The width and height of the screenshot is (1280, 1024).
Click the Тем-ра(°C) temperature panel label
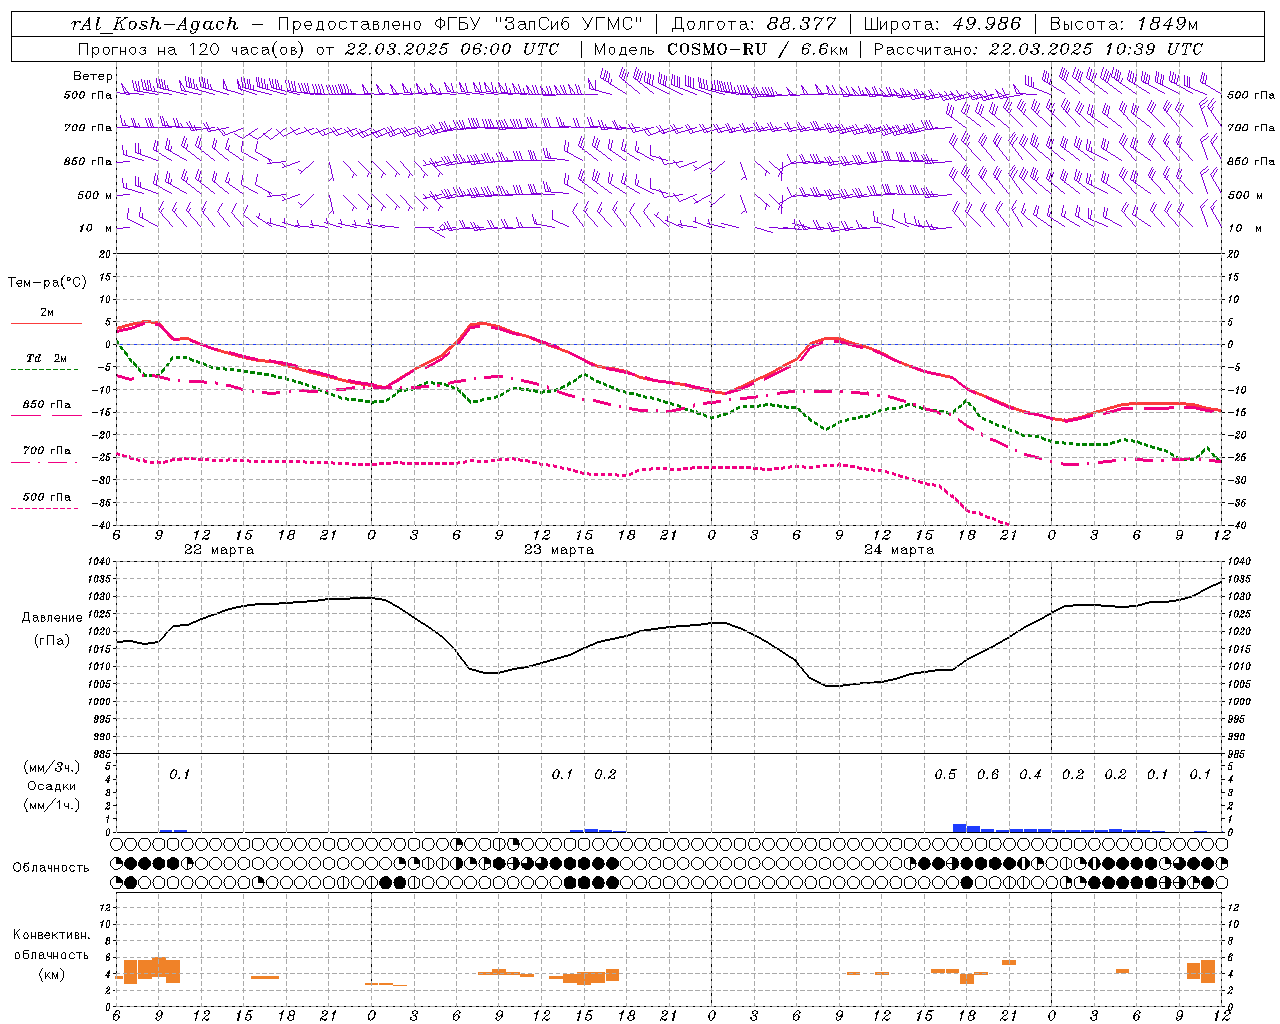pos(47,283)
